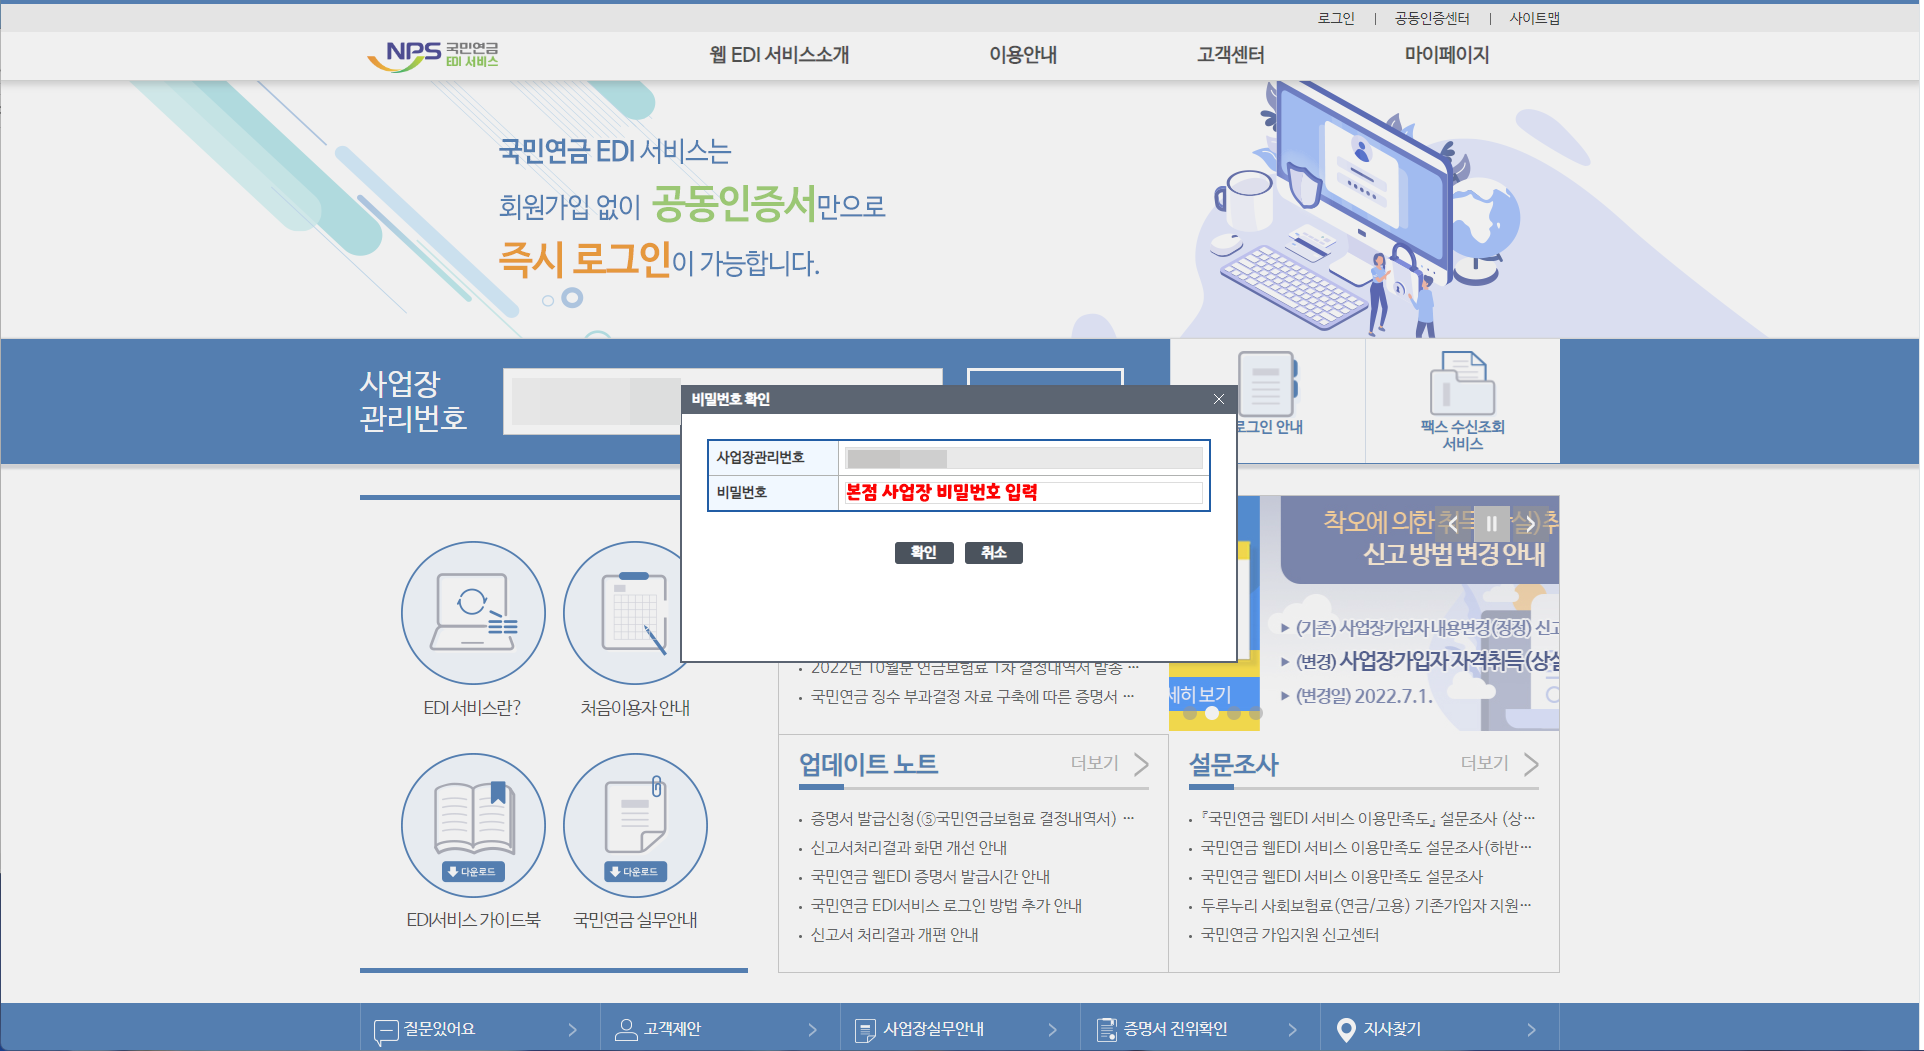Select the first banner pagination dot
The image size is (1924, 1051).
1190,713
